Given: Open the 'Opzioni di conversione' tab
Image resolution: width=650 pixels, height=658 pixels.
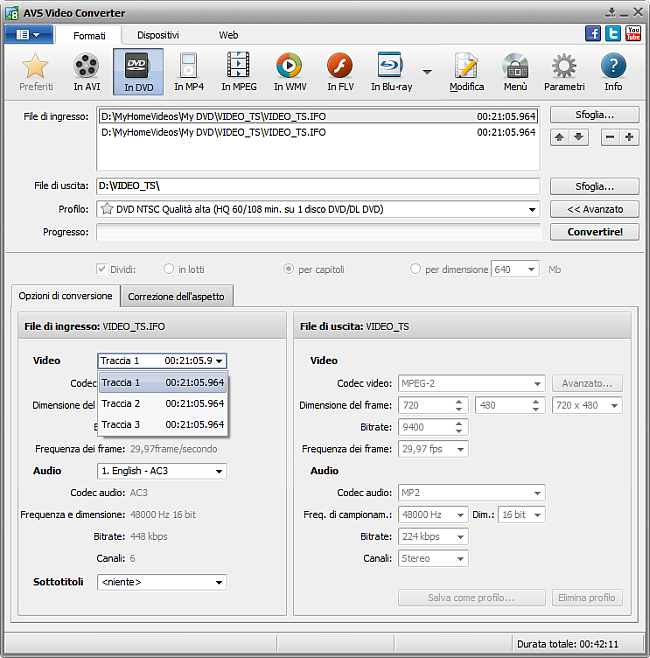Looking at the screenshot, I should click(65, 296).
